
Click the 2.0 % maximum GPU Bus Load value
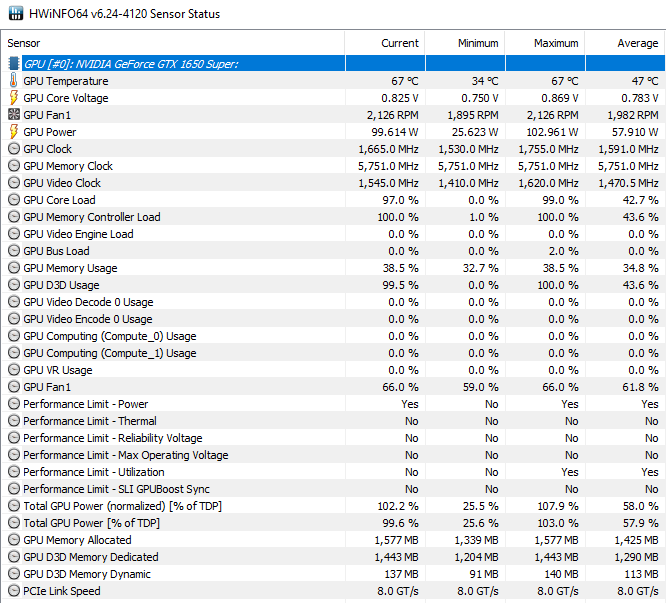click(x=563, y=251)
